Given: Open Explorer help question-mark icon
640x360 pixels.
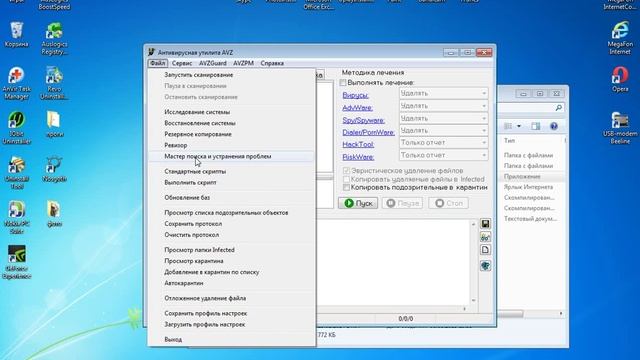Looking at the screenshot, I should pos(554,126).
